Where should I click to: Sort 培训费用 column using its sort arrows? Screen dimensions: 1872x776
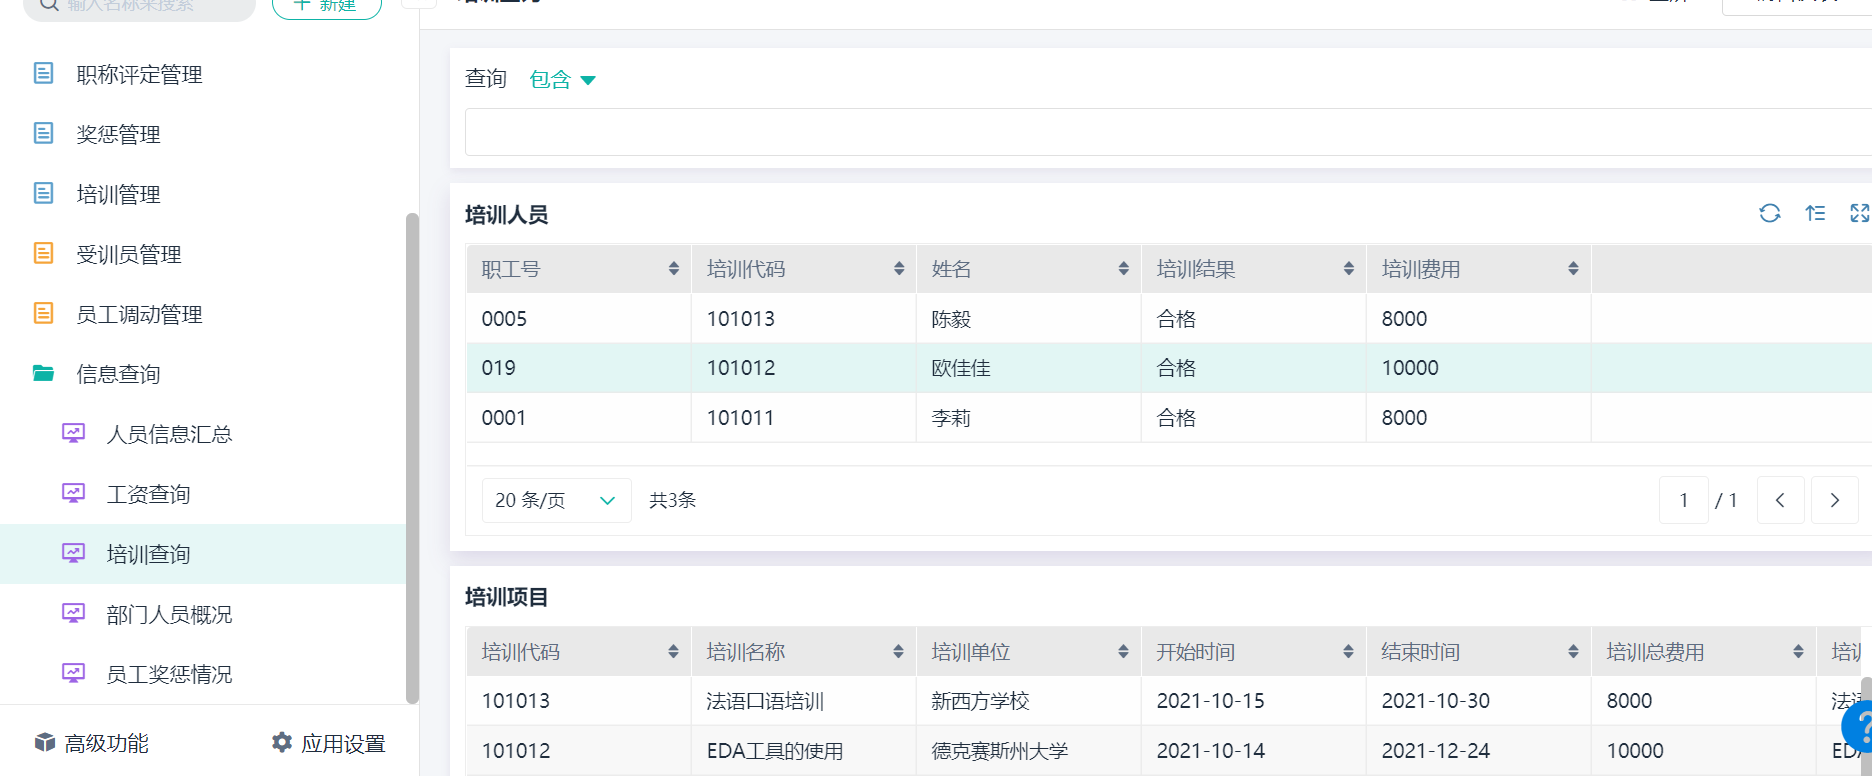click(1573, 269)
